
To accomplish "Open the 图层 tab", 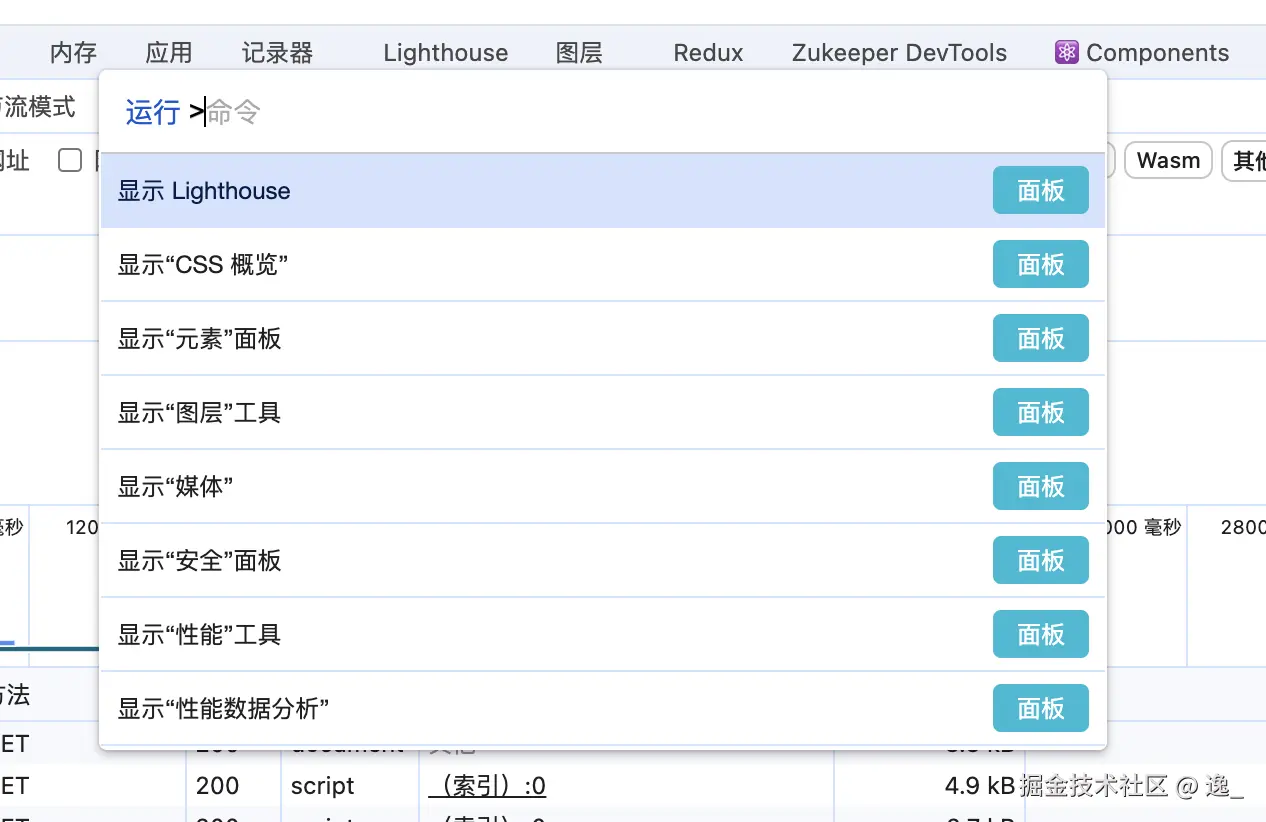I will pos(579,53).
